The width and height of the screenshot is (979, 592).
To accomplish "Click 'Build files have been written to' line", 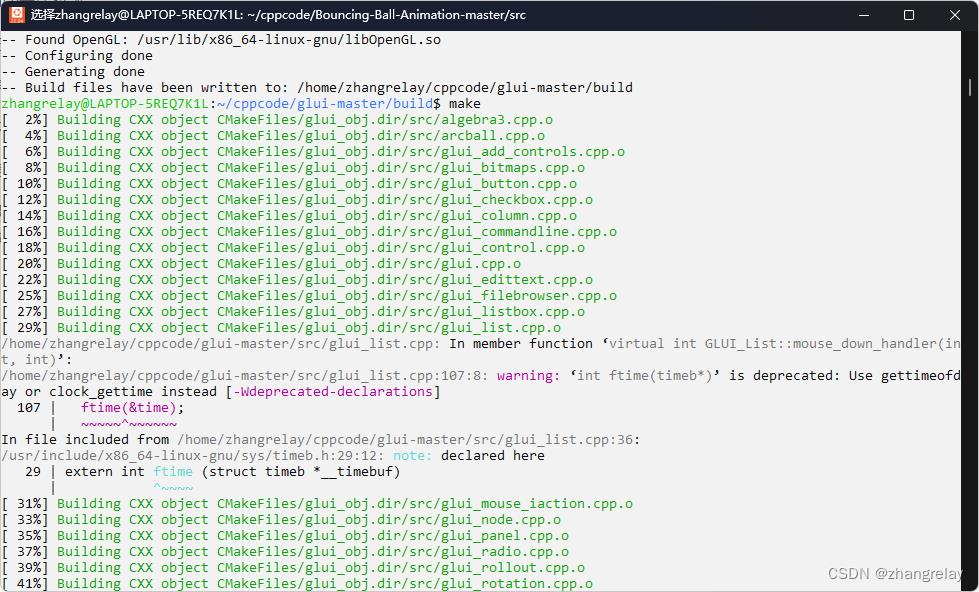I will 317,87.
